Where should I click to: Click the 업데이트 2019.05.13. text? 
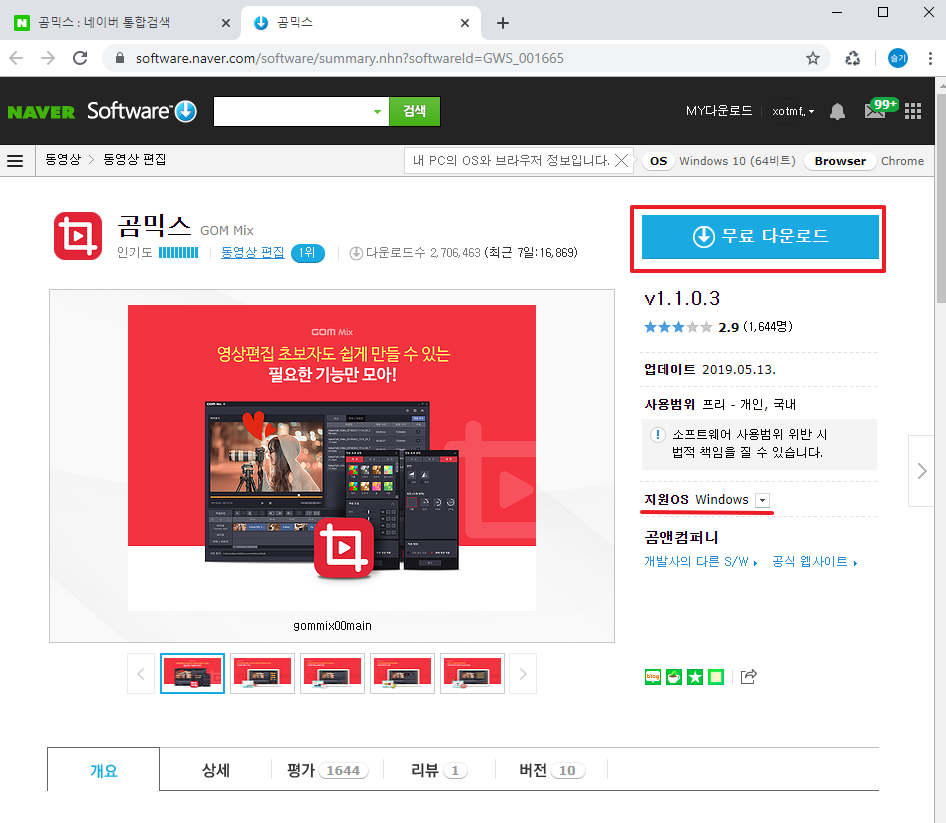pyautogui.click(x=710, y=369)
